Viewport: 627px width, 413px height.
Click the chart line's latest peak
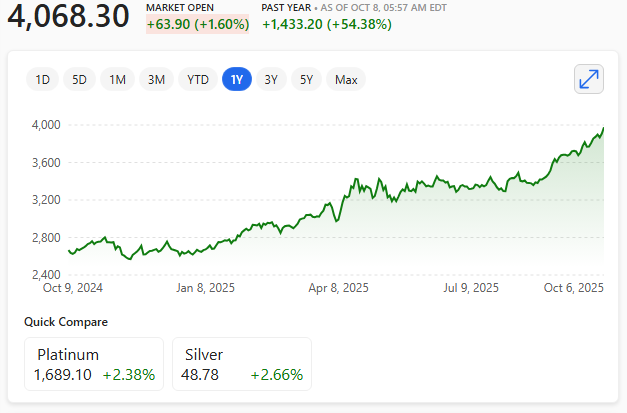pyautogui.click(x=603, y=128)
